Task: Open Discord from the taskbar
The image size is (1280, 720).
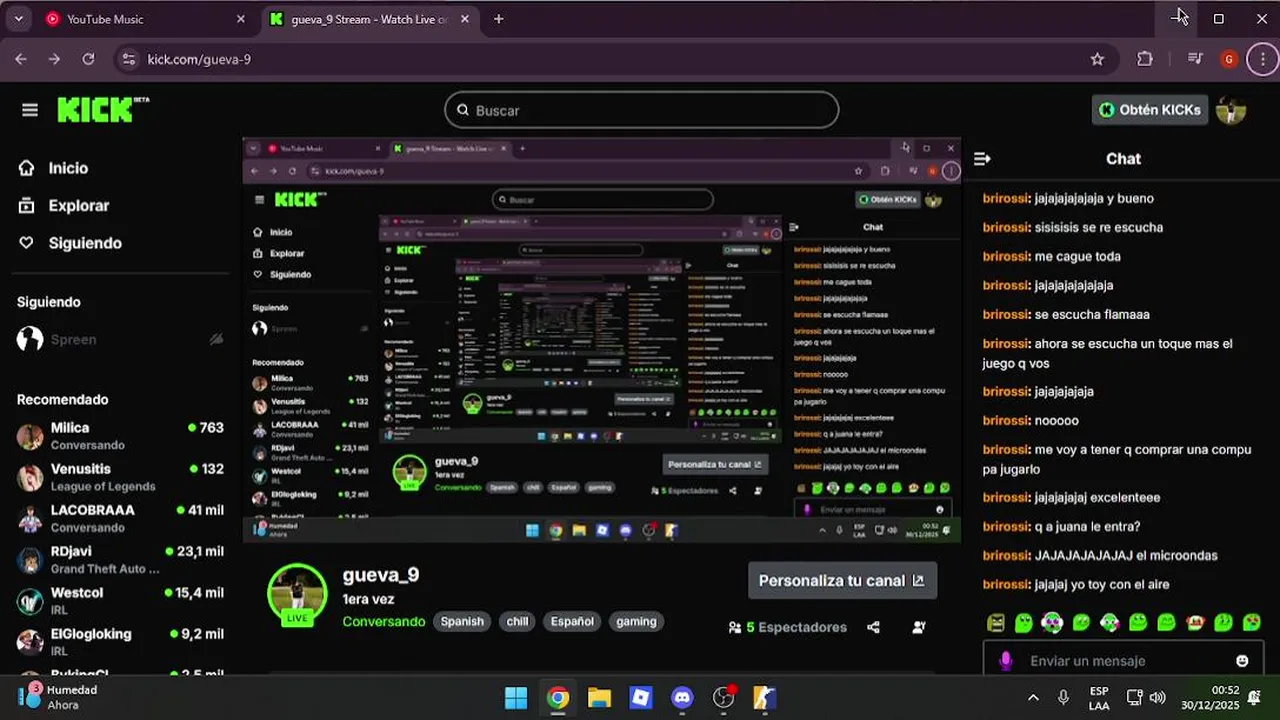Action: point(682,697)
